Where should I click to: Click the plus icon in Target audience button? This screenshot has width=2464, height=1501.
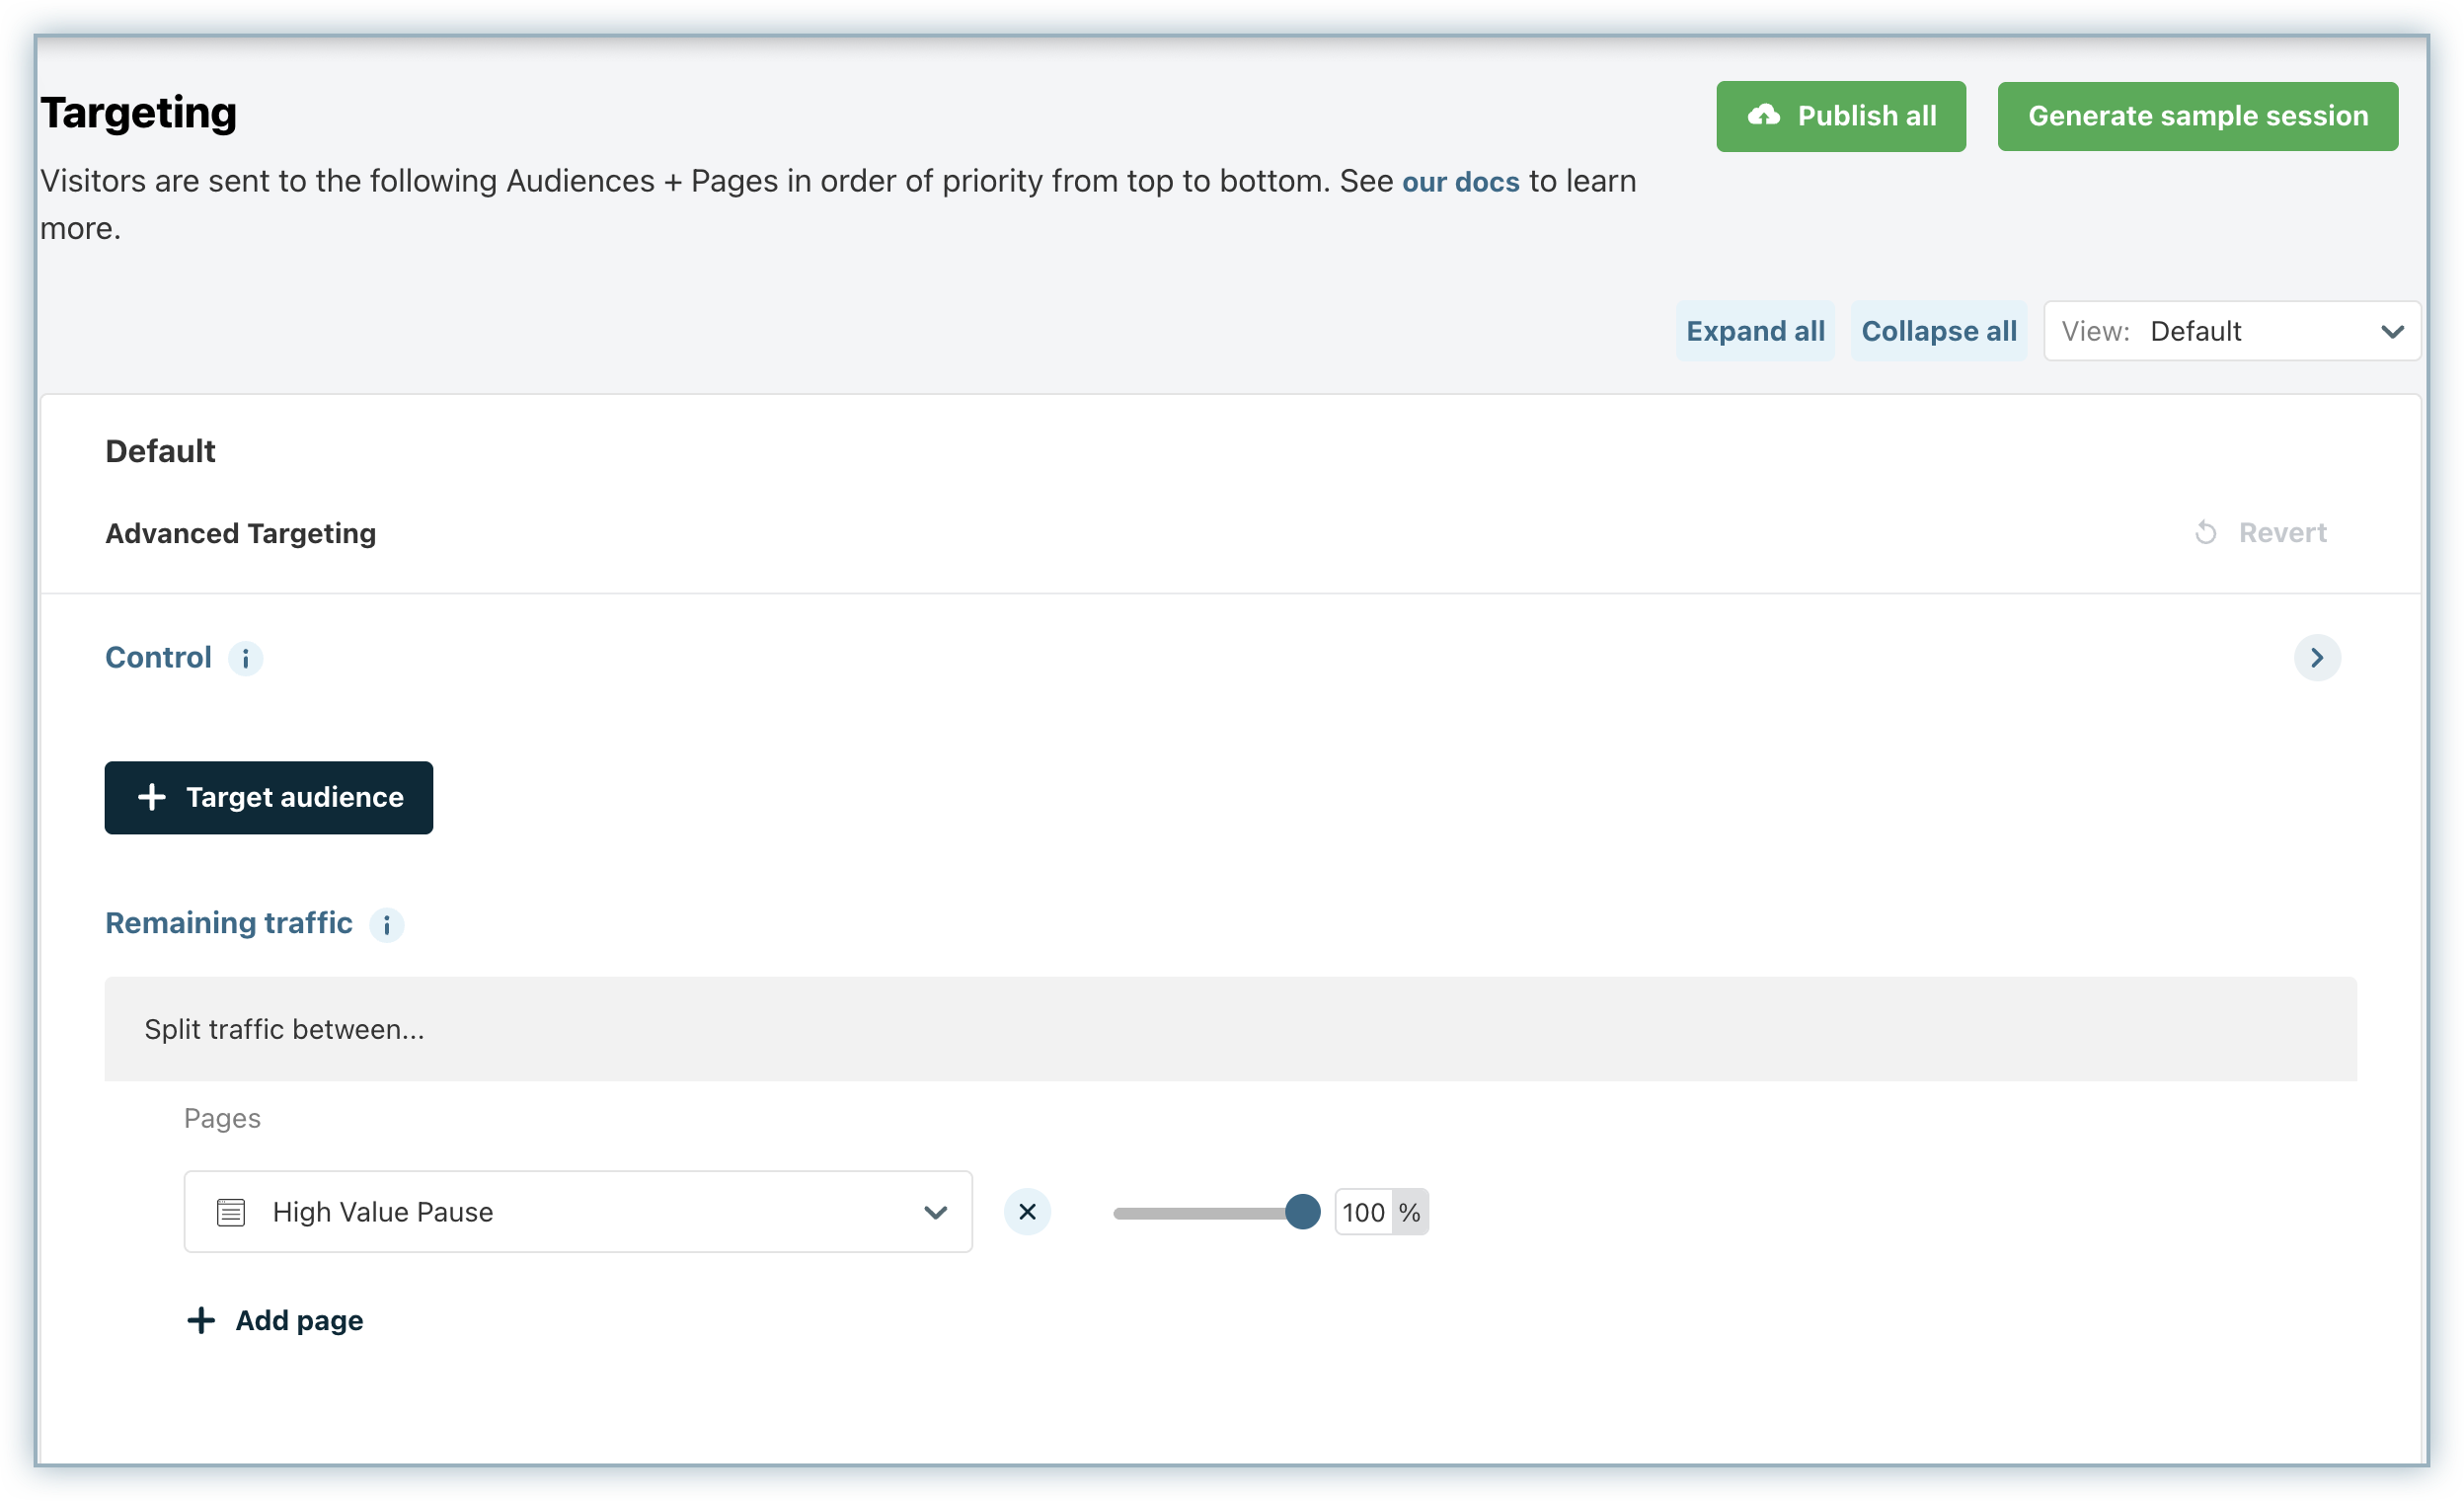pyautogui.click(x=152, y=798)
